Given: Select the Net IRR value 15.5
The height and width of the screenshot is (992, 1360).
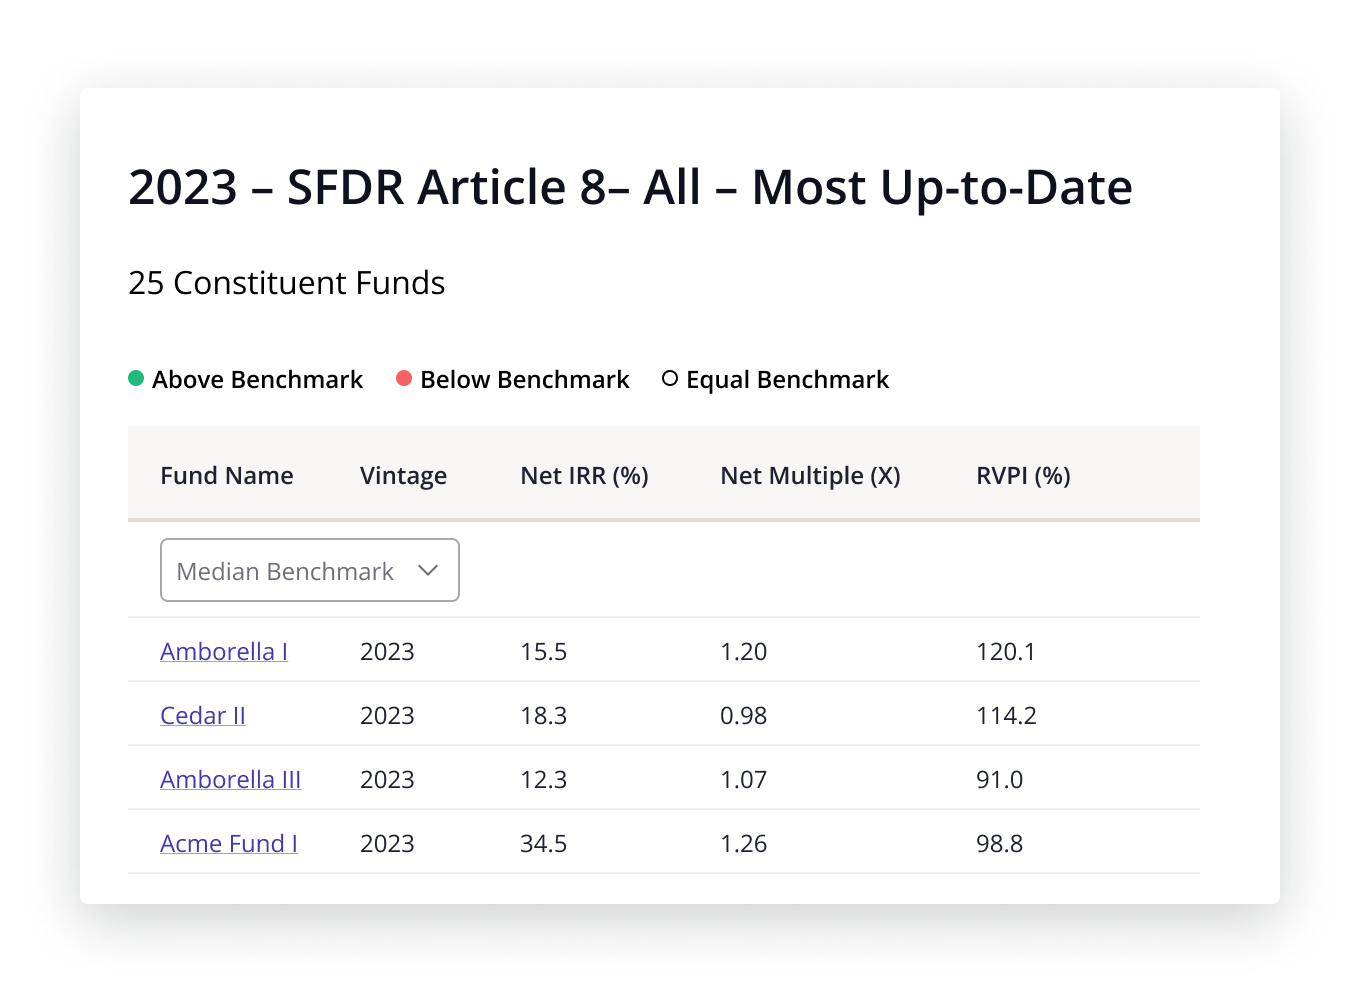Looking at the screenshot, I should point(543,651).
